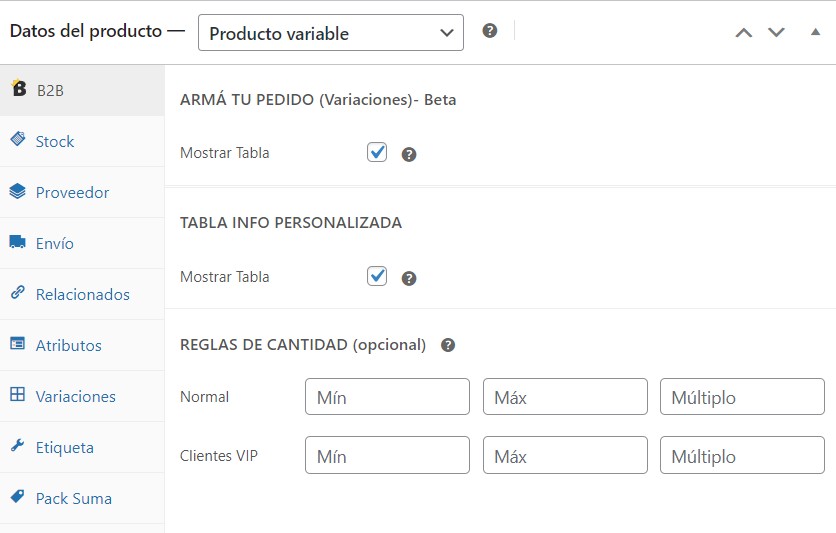Collapse the Datos del producto panel
This screenshot has height=533, width=836.
point(815,32)
